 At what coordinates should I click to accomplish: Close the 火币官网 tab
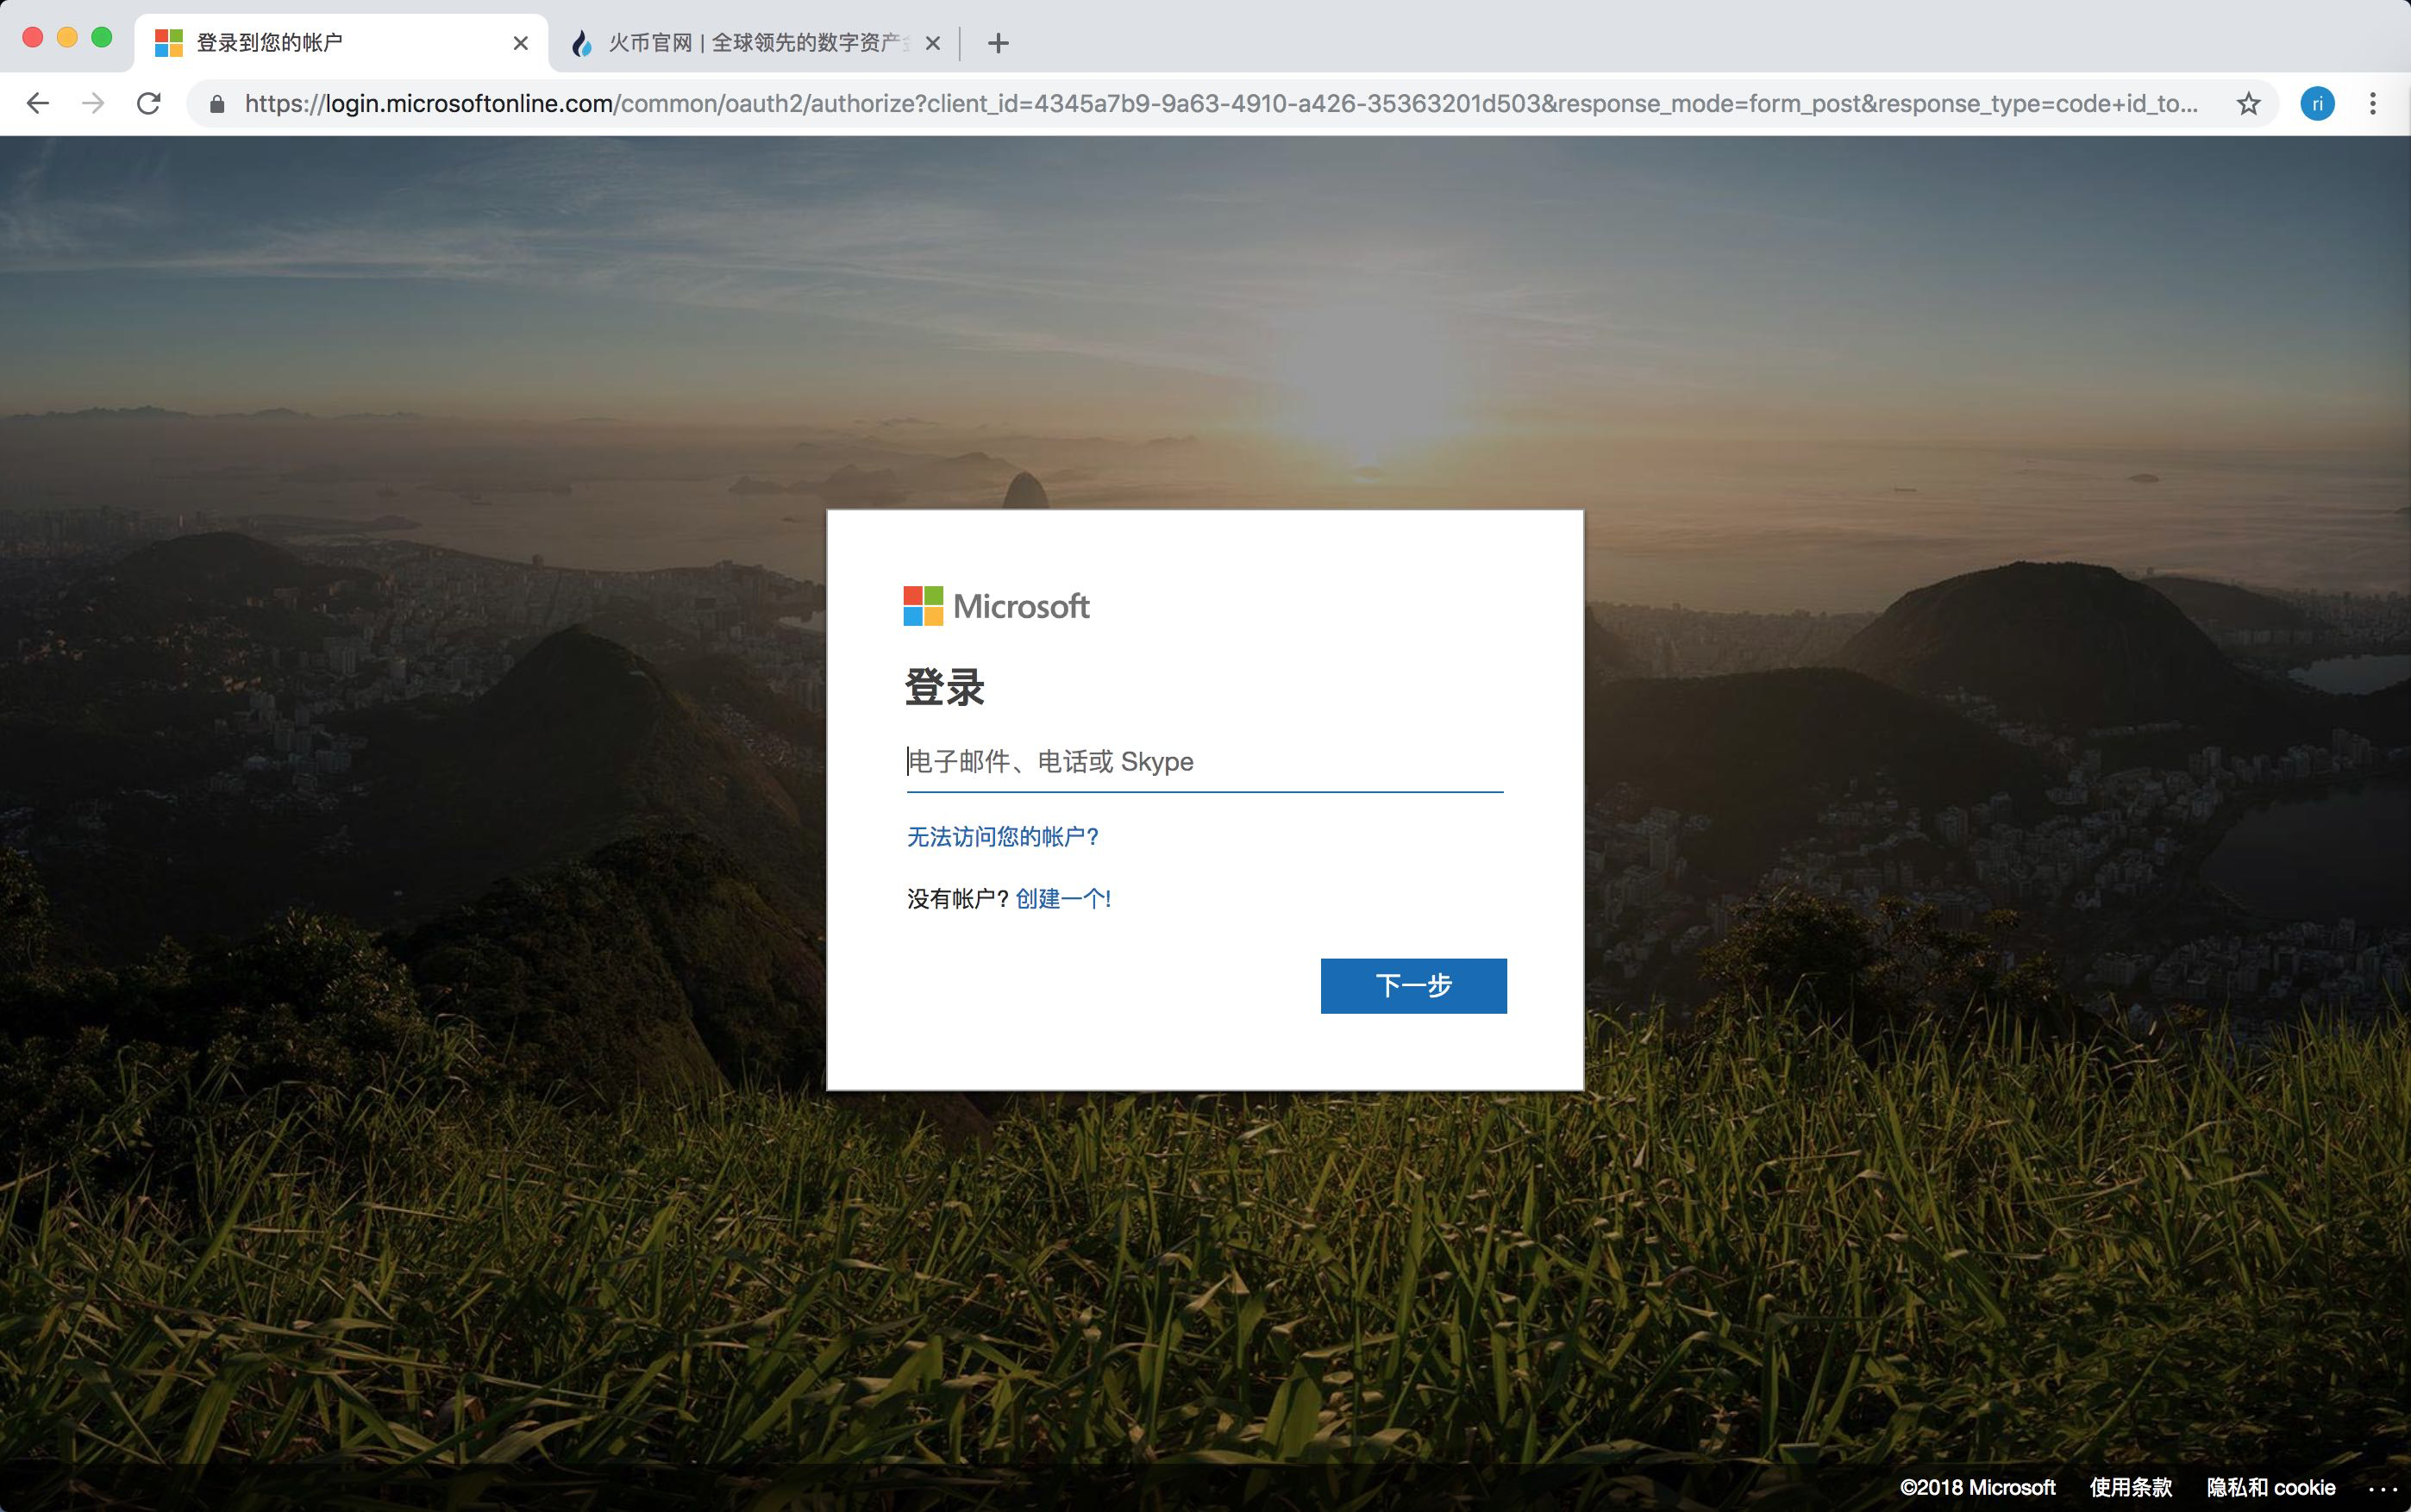(x=932, y=43)
